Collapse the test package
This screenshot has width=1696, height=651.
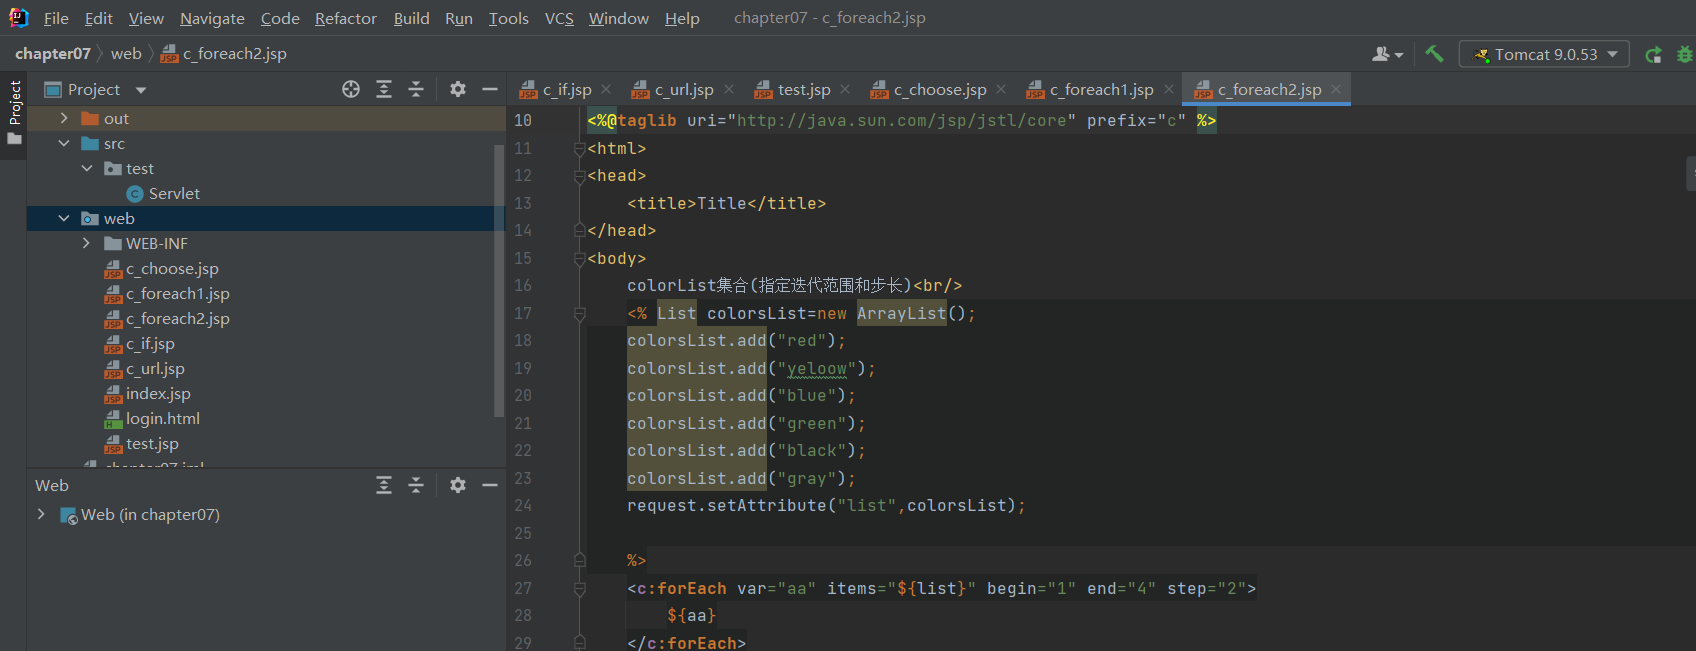pyautogui.click(x=87, y=168)
